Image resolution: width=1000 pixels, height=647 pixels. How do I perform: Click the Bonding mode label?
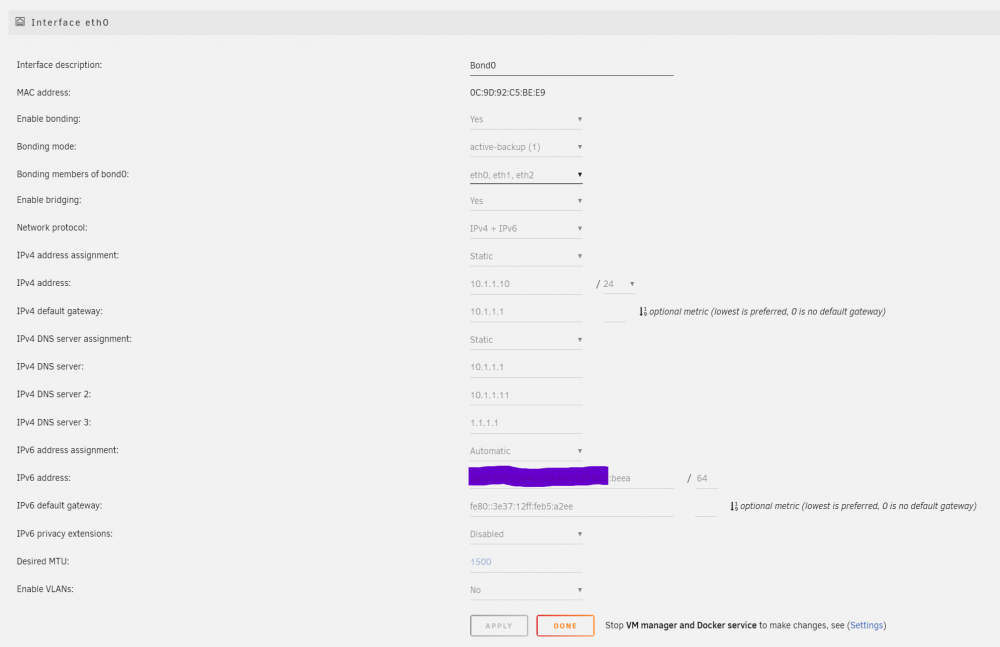click(x=47, y=146)
